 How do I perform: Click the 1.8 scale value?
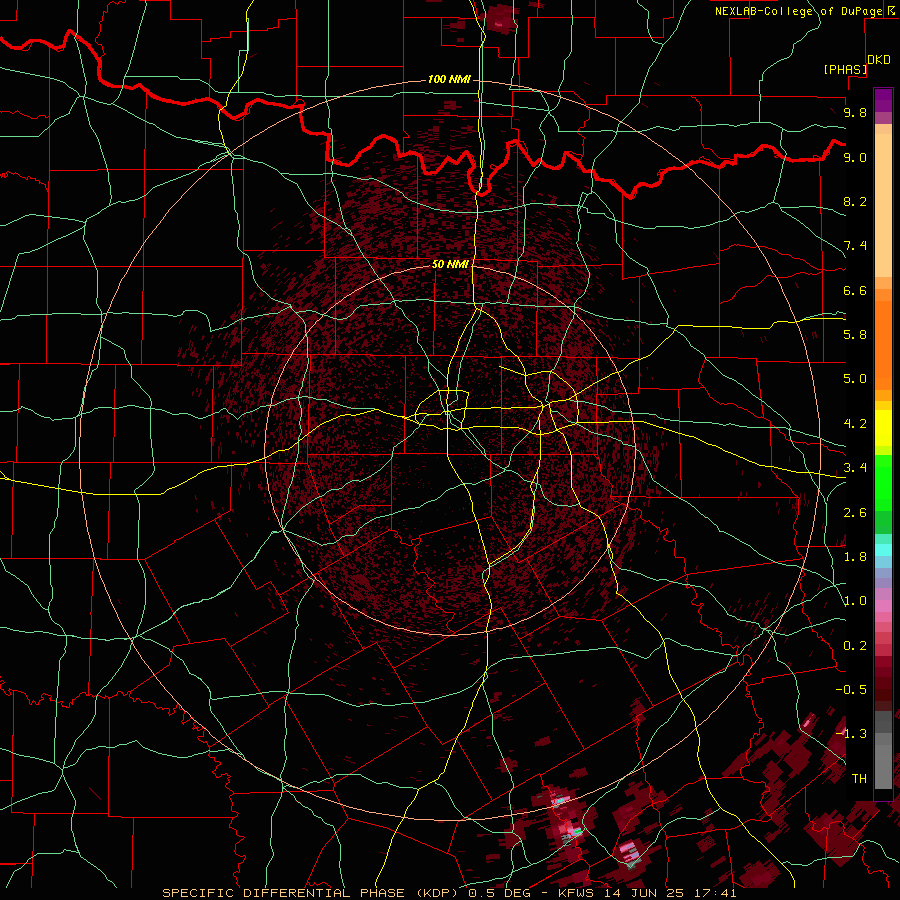click(855, 557)
